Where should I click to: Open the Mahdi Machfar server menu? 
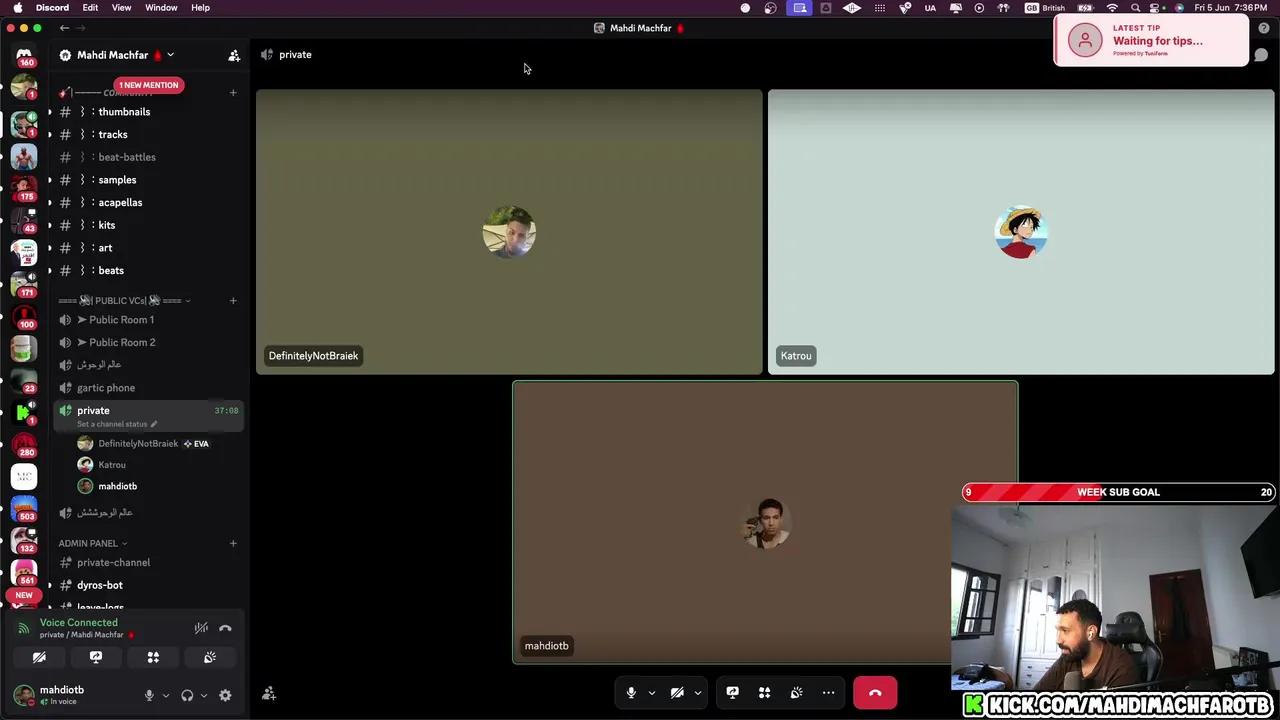(x=118, y=55)
